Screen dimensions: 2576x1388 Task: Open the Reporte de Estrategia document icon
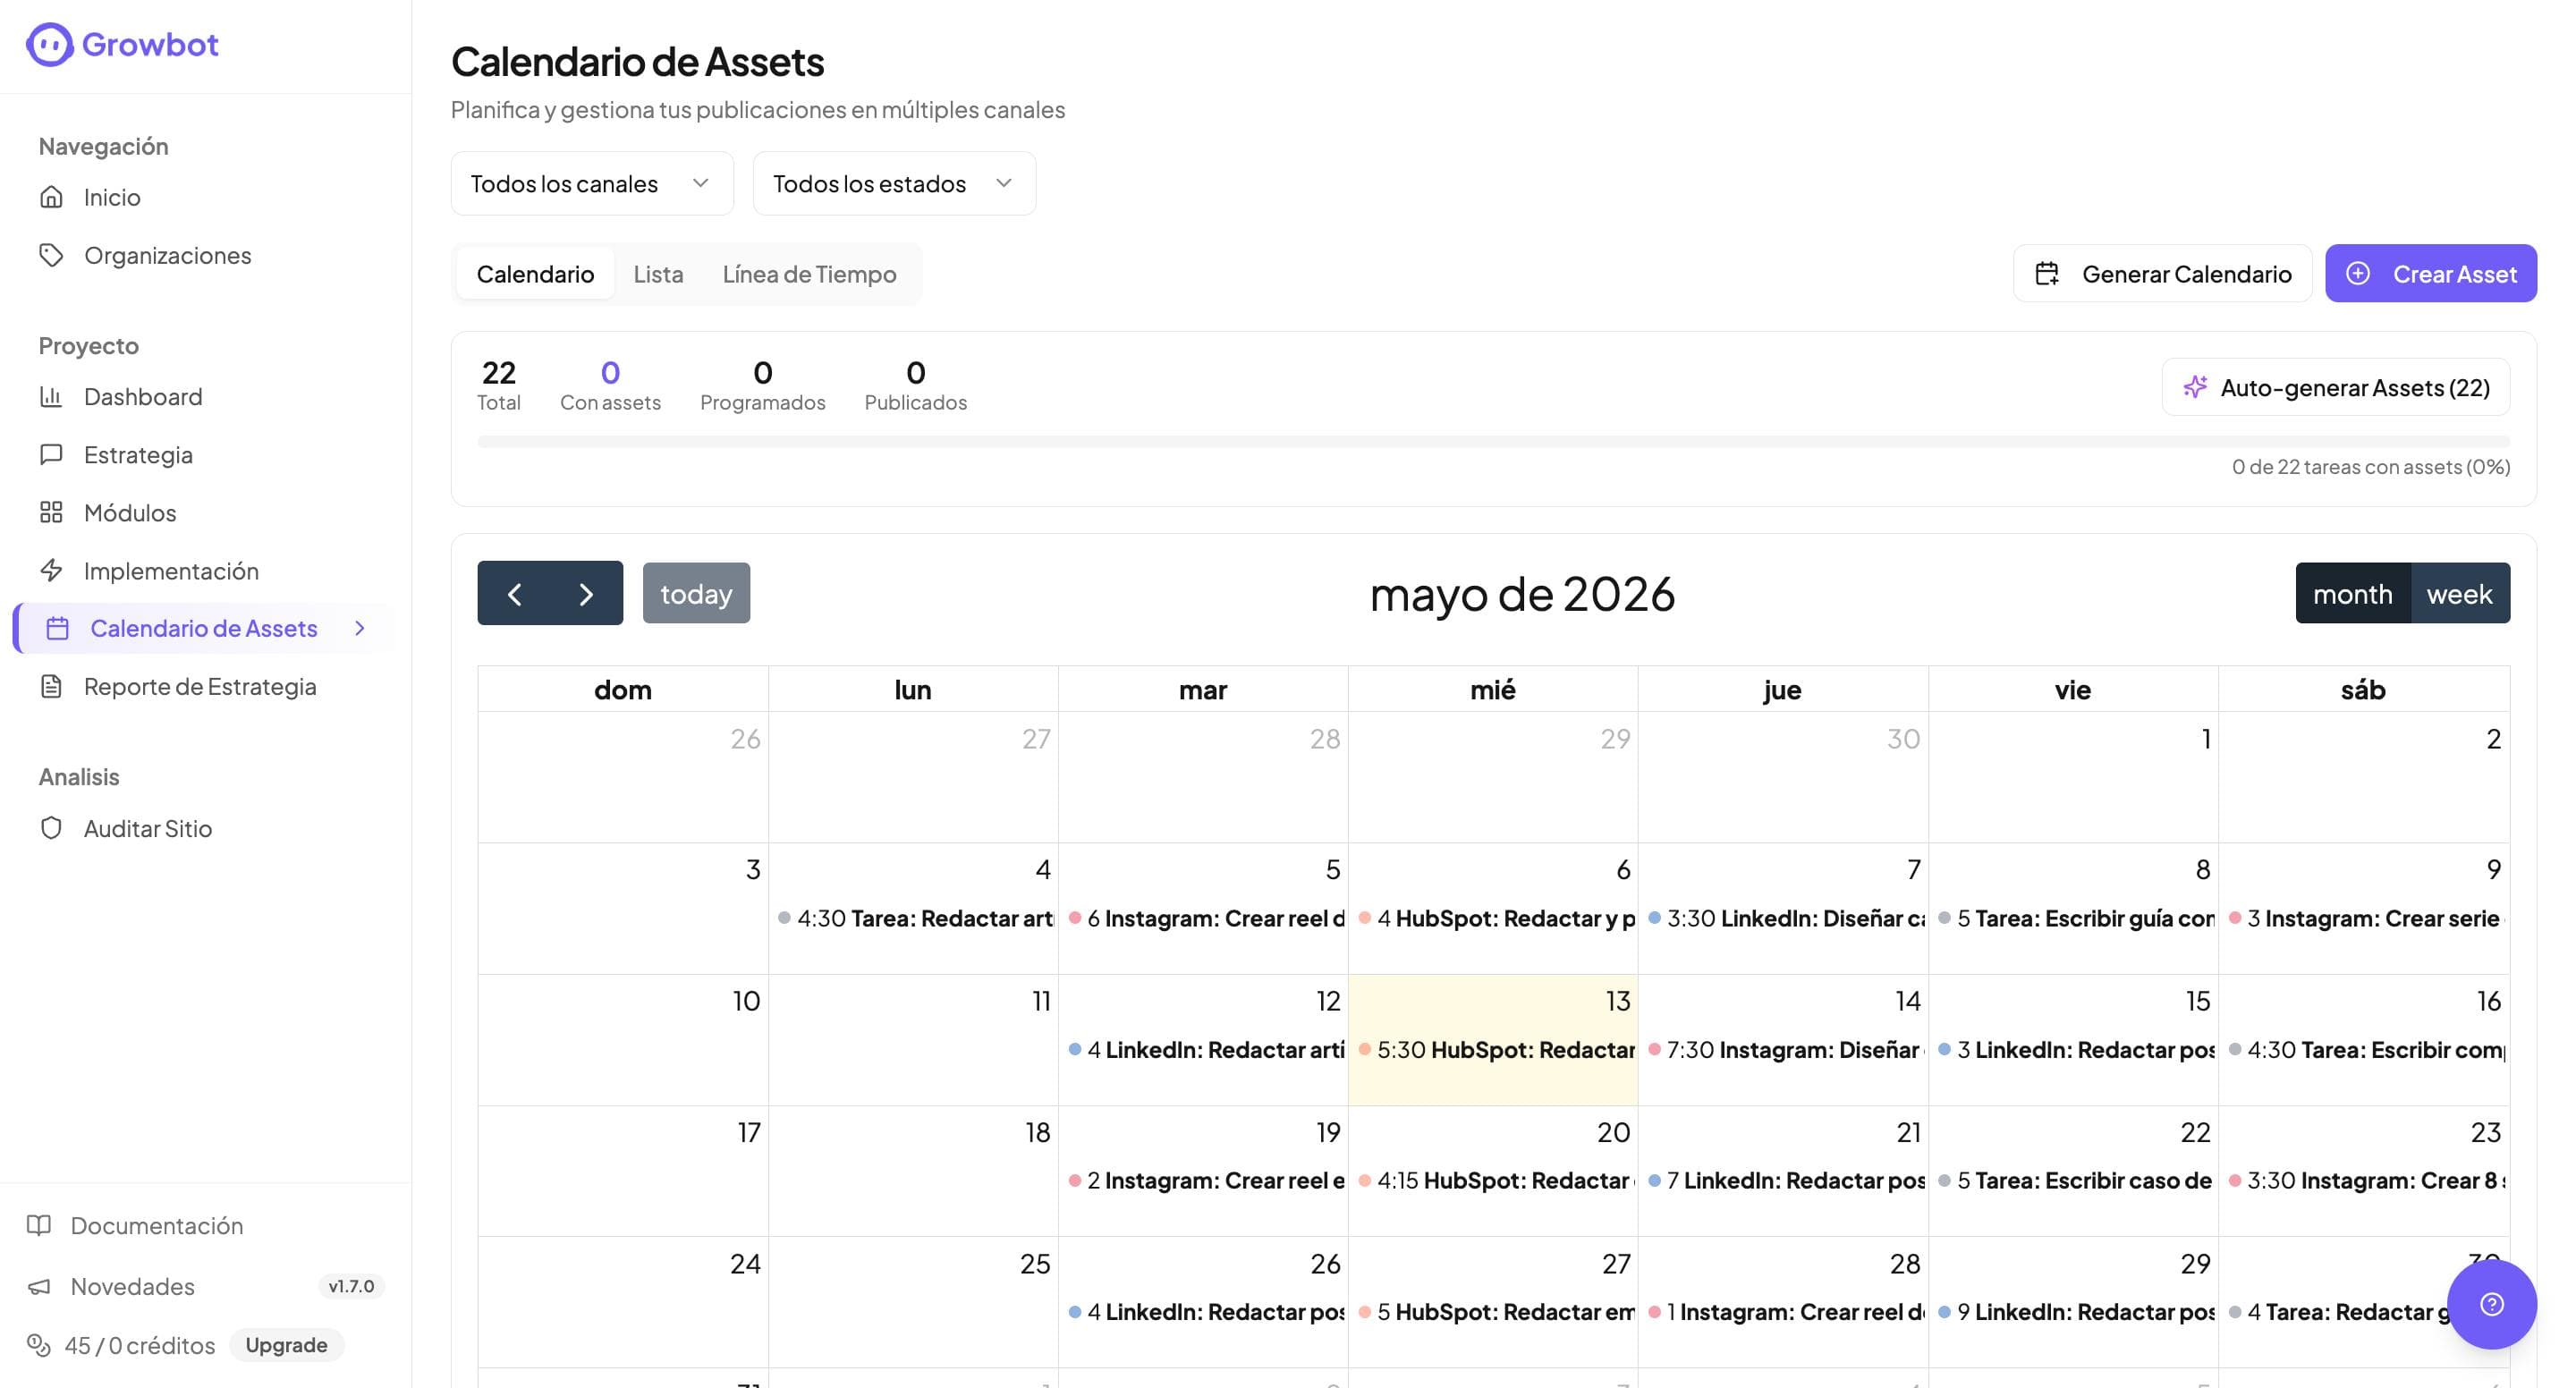(x=51, y=686)
